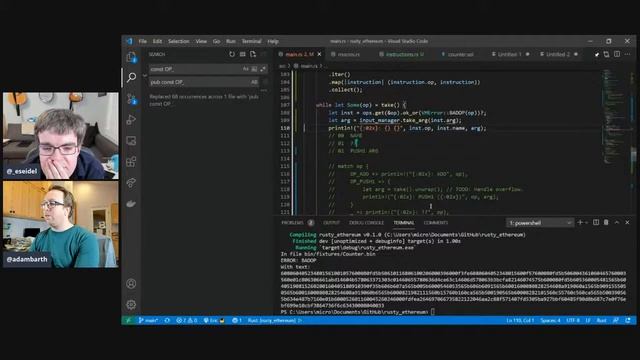
Task: Open the editor More Actions ellipsis
Action: click(627, 54)
